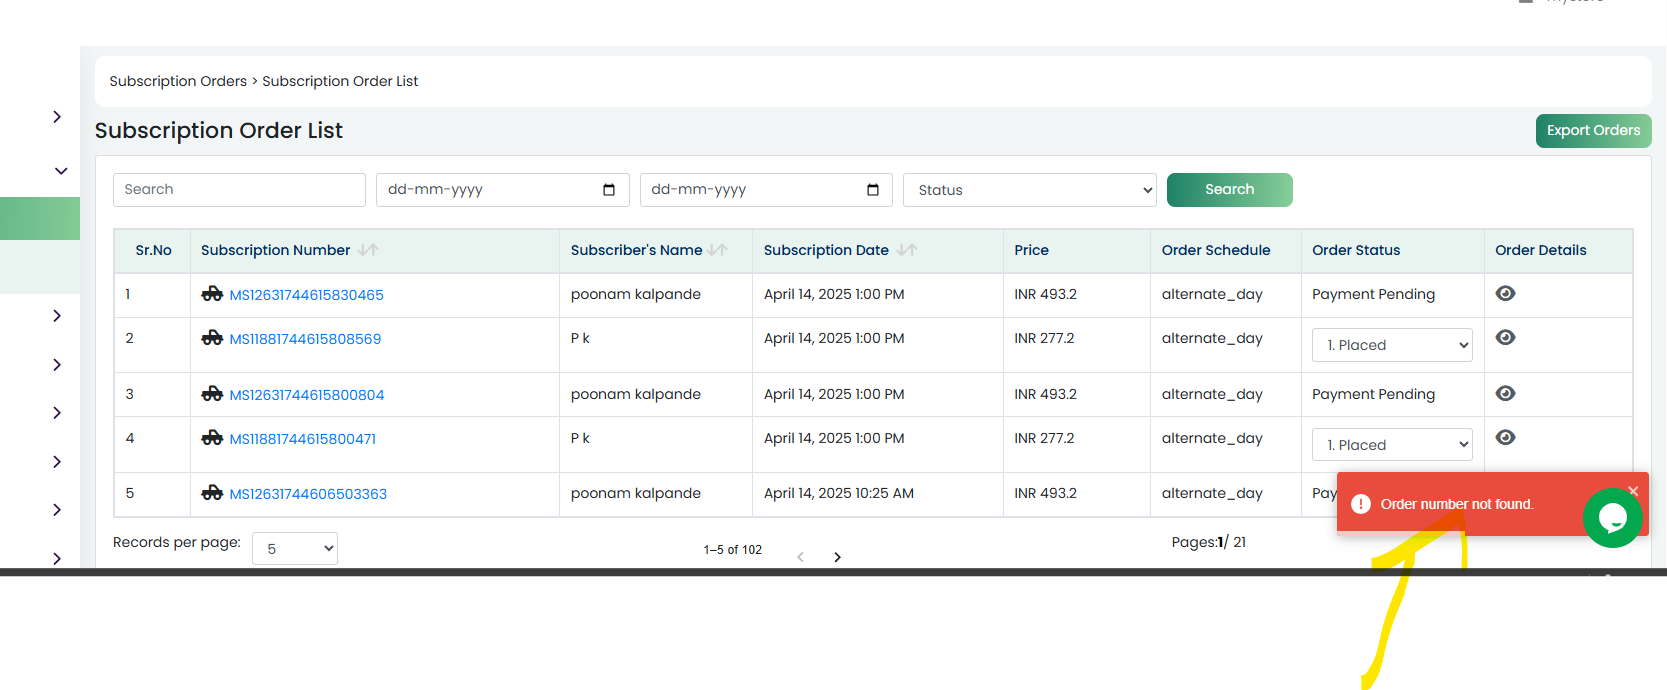
Task: Click delivery truck icon beside MS11881744615800471
Action: [x=212, y=438]
